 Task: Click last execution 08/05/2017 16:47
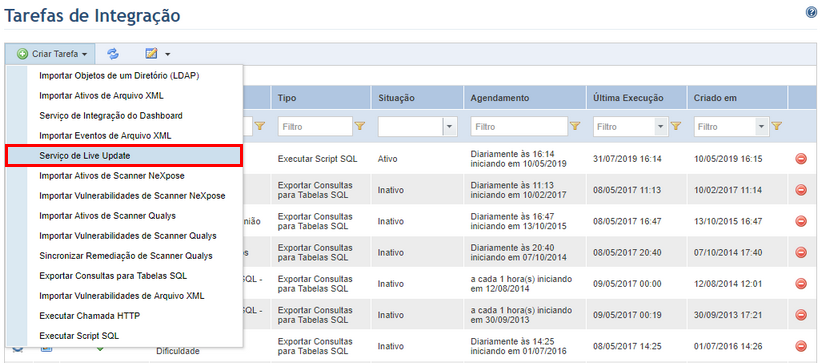click(627, 221)
